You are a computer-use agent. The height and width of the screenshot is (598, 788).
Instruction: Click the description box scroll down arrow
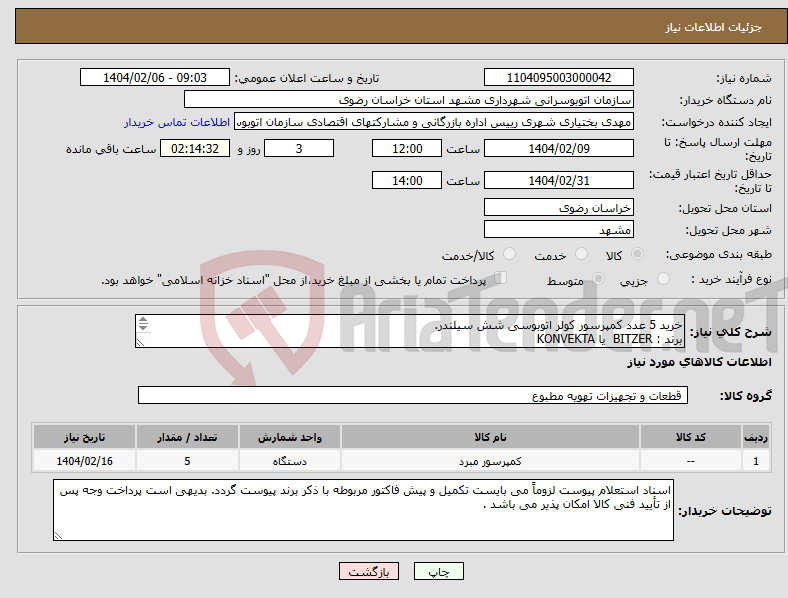143,327
